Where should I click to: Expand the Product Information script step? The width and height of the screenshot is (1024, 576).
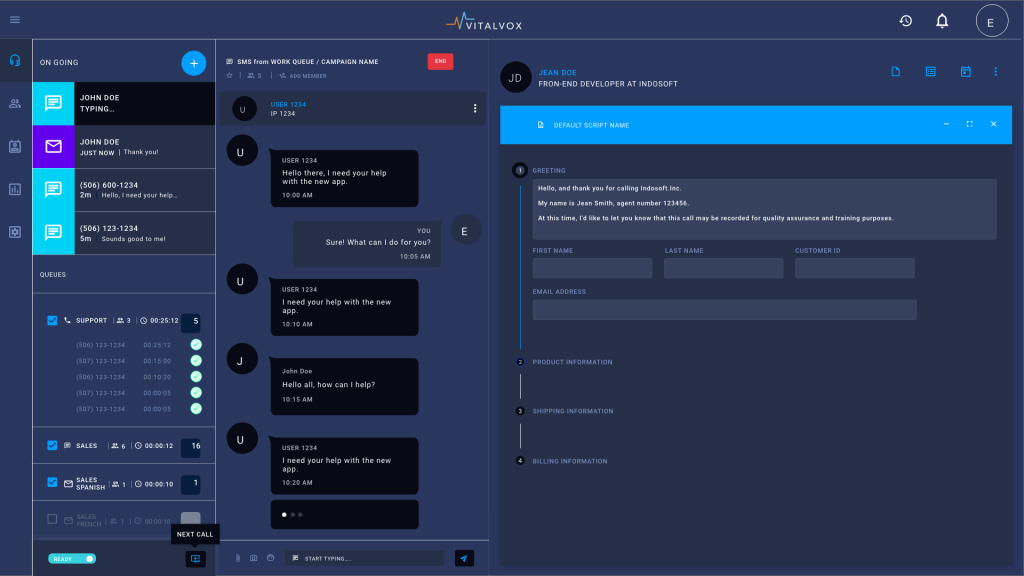[x=572, y=362]
